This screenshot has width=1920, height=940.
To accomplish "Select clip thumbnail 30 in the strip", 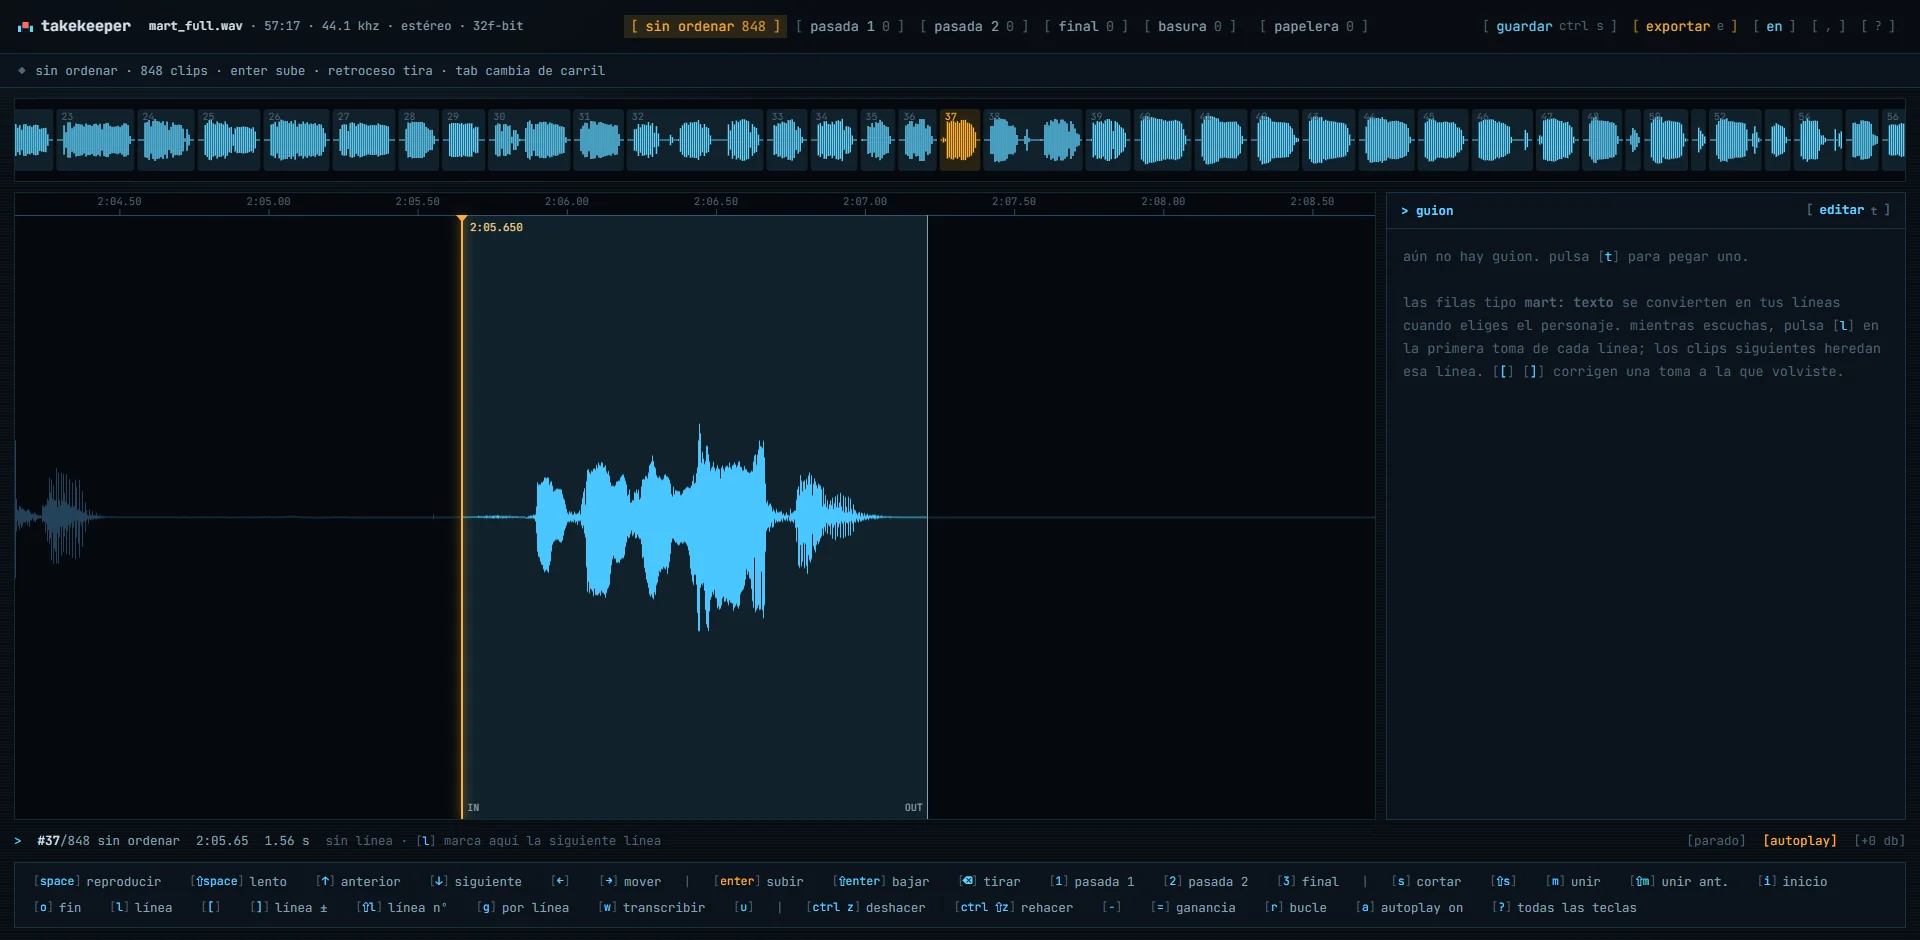I will coord(530,140).
